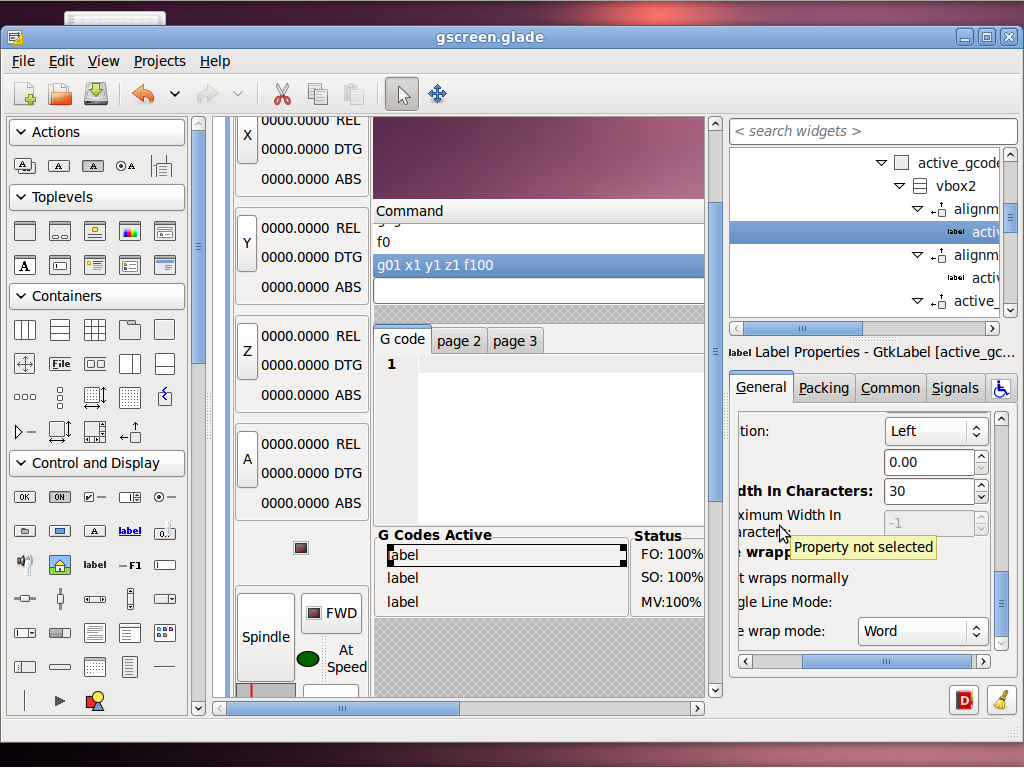This screenshot has height=768, width=1024.
Task: Activate the Drag Resize mode tool
Action: 438,94
